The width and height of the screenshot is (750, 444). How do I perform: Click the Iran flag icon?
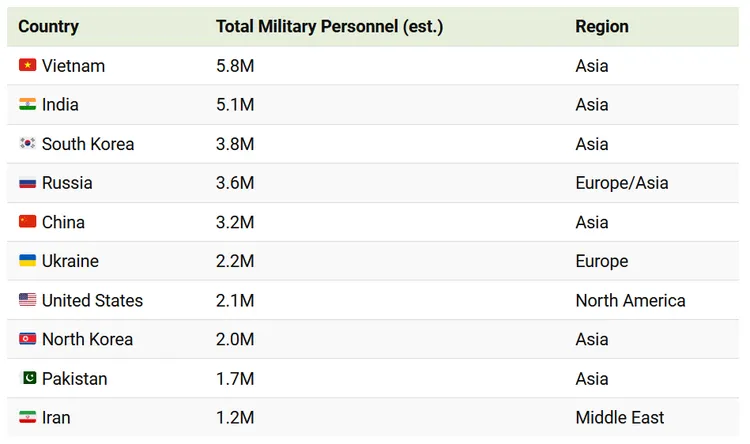point(27,418)
